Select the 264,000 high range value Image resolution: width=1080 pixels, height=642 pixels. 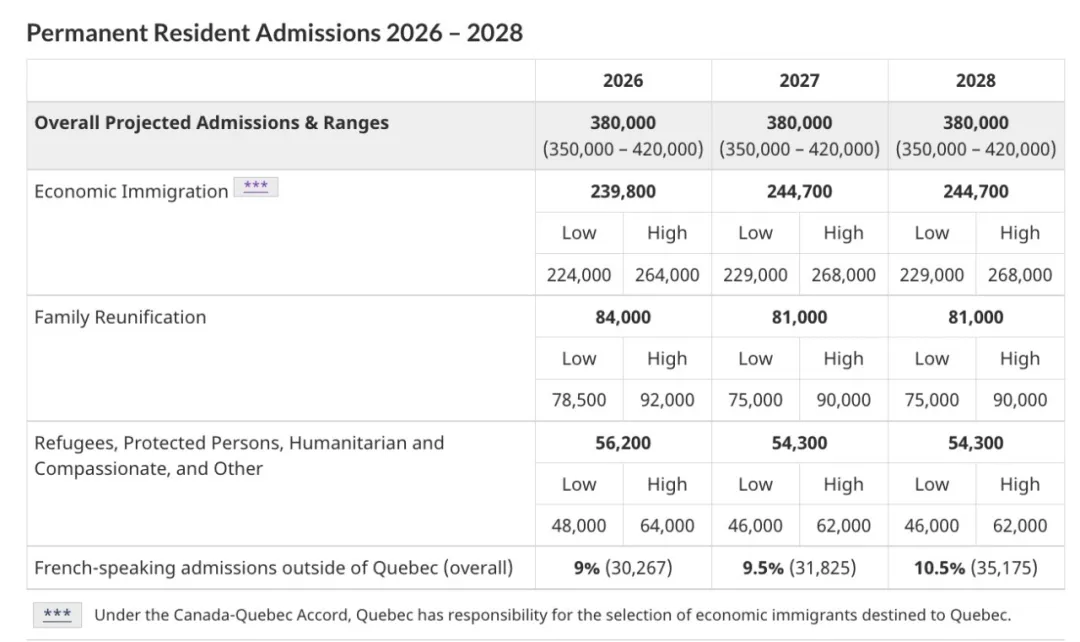click(x=667, y=274)
